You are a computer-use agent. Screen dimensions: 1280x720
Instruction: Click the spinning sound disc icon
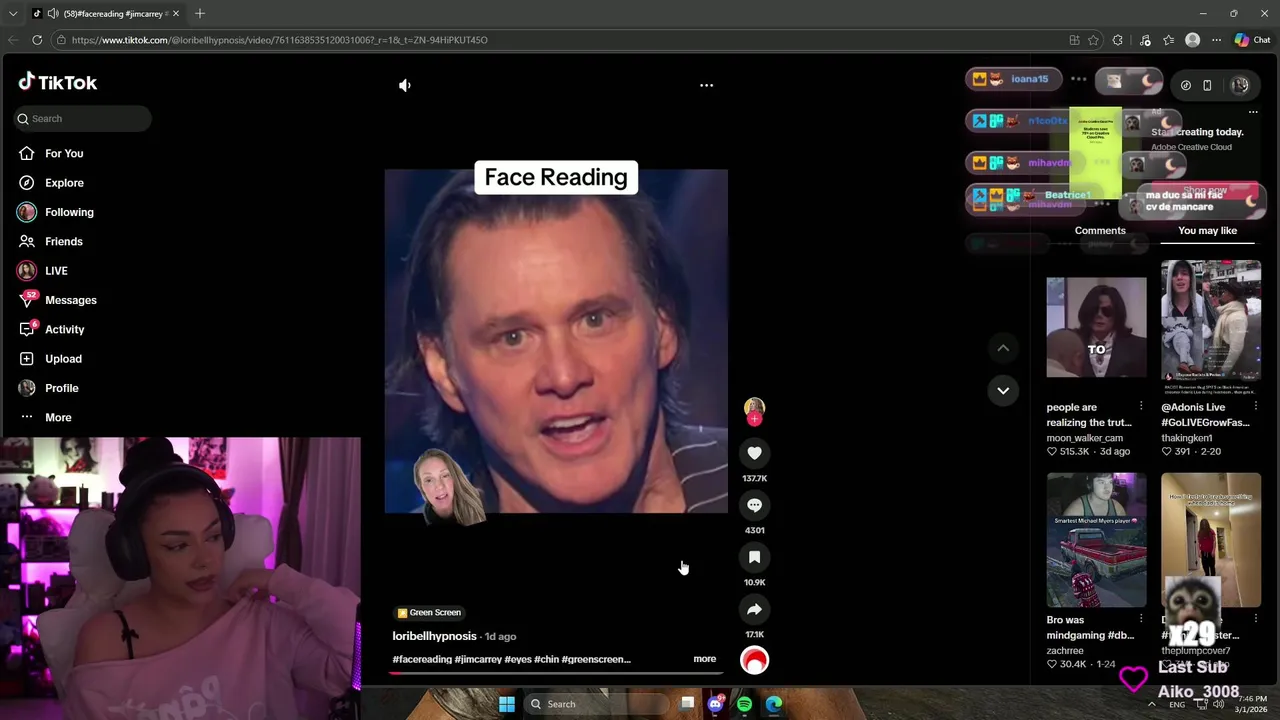pyautogui.click(x=754, y=660)
